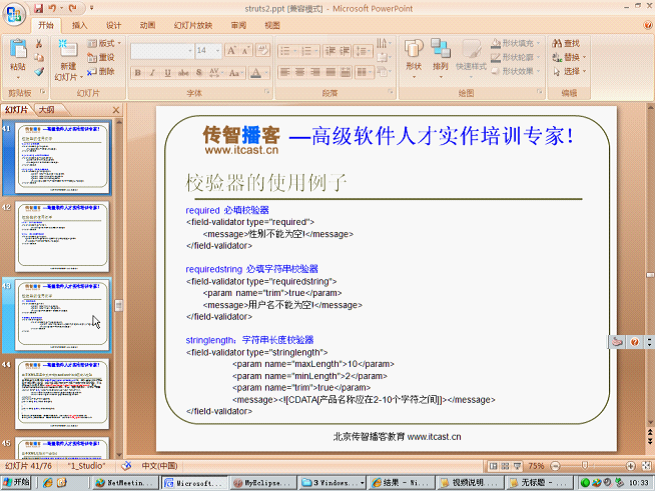Switch to the Animations tab (动画)

147,25
